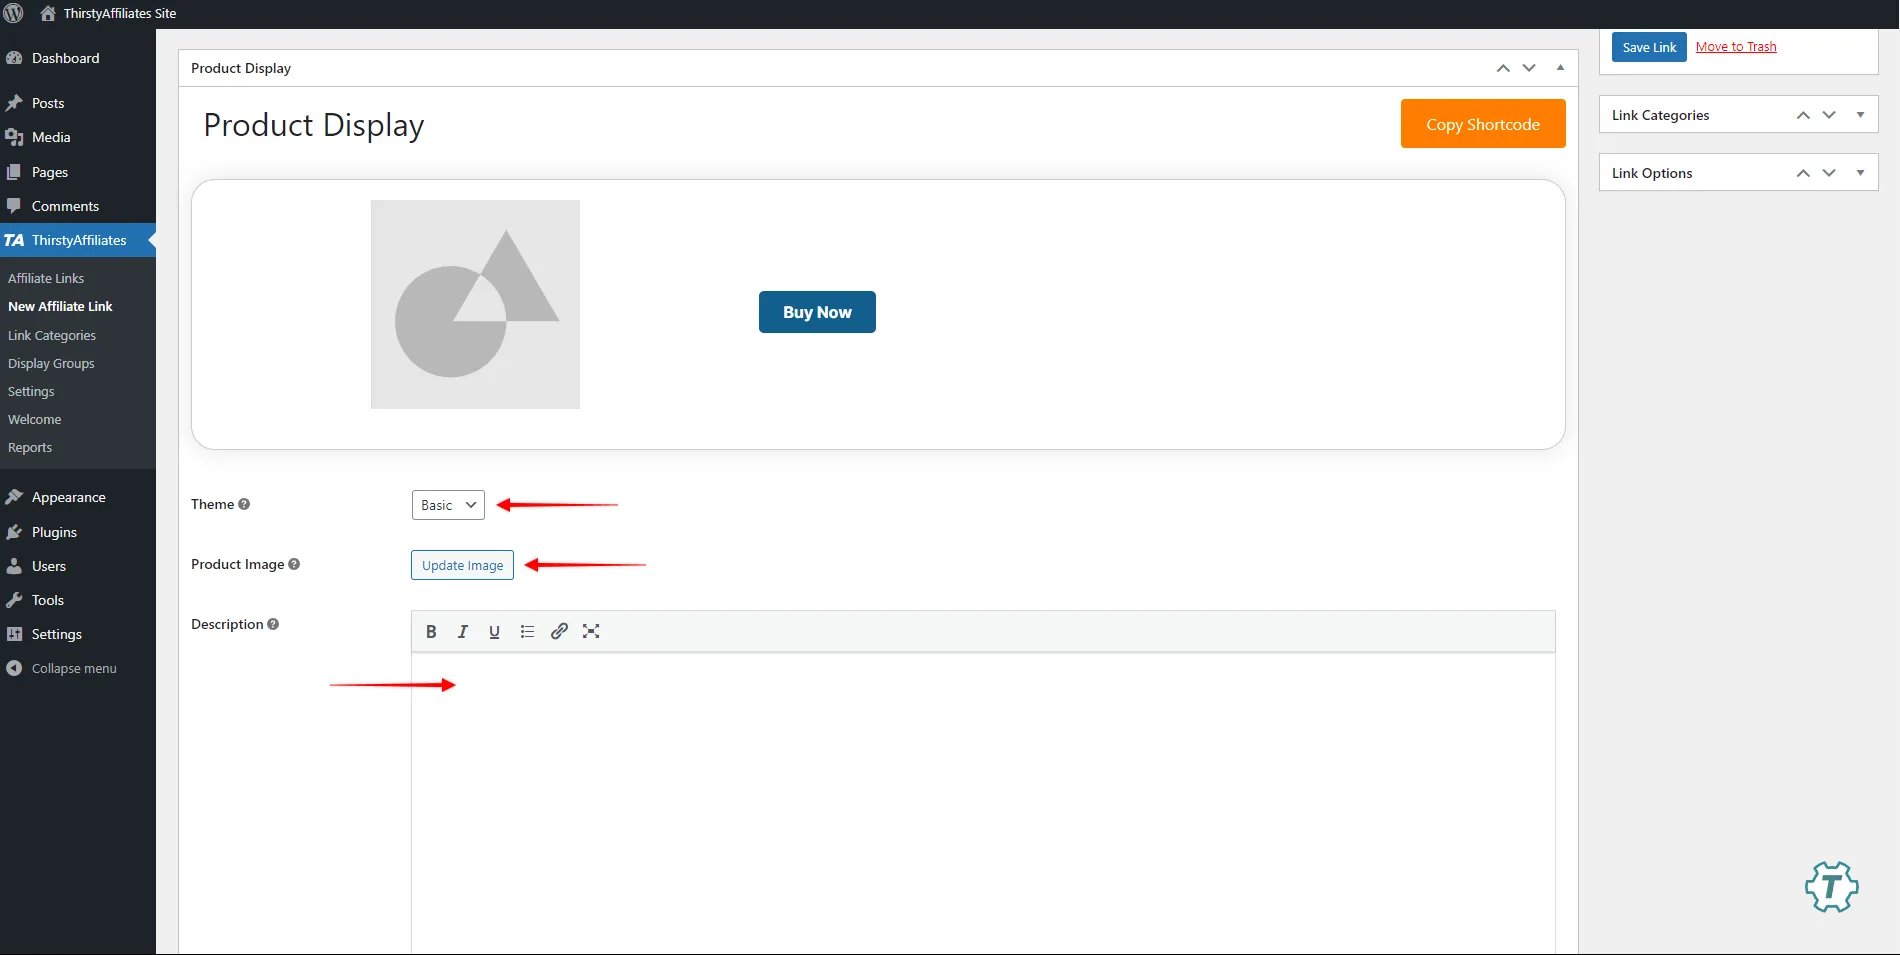
Task: Open the Plugins menu
Action: click(x=78, y=532)
